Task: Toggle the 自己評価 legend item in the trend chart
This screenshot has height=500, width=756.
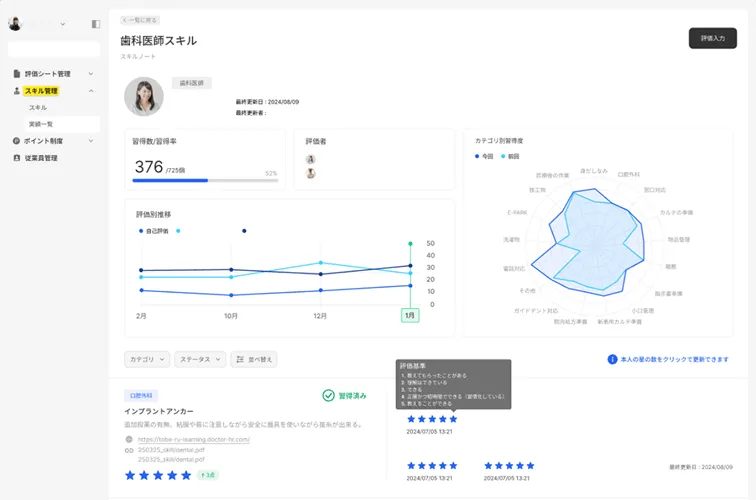Action: 154,231
